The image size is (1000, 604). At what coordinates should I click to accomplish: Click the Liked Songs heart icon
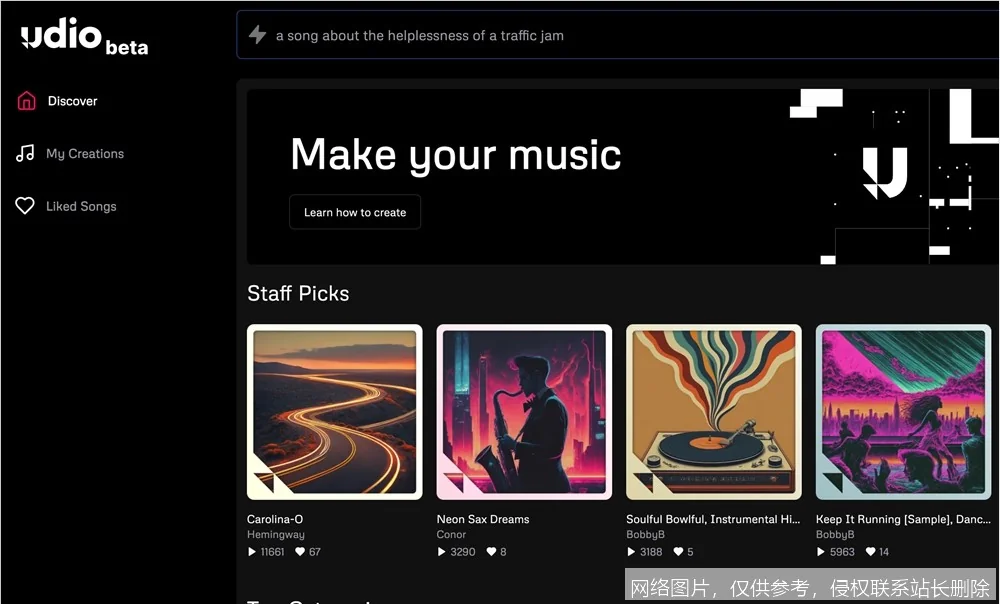(26, 206)
